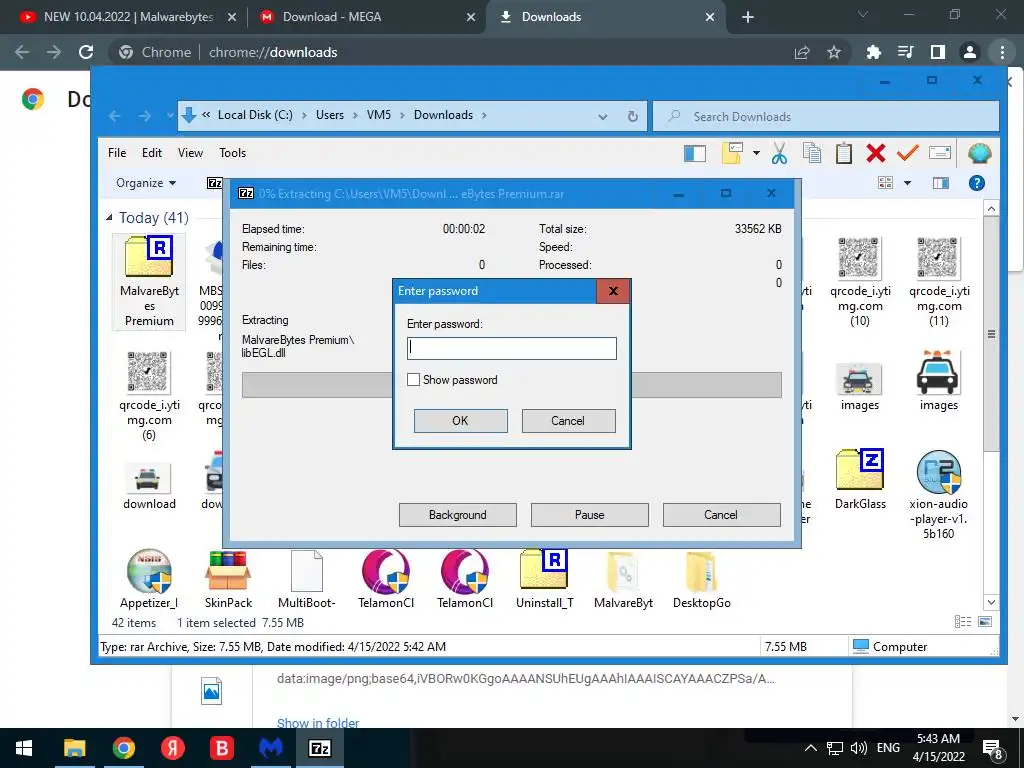
Task: Bookmark this page with star icon
Action: click(x=833, y=52)
